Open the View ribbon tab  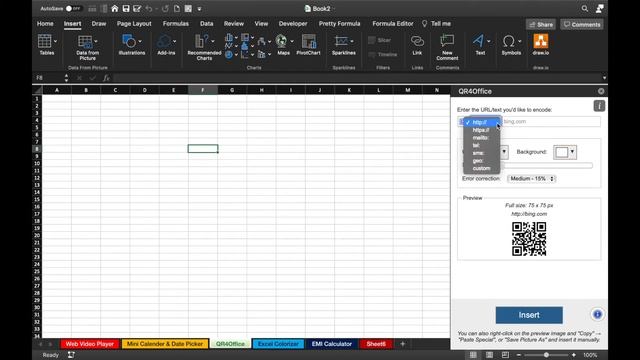[x=261, y=24]
